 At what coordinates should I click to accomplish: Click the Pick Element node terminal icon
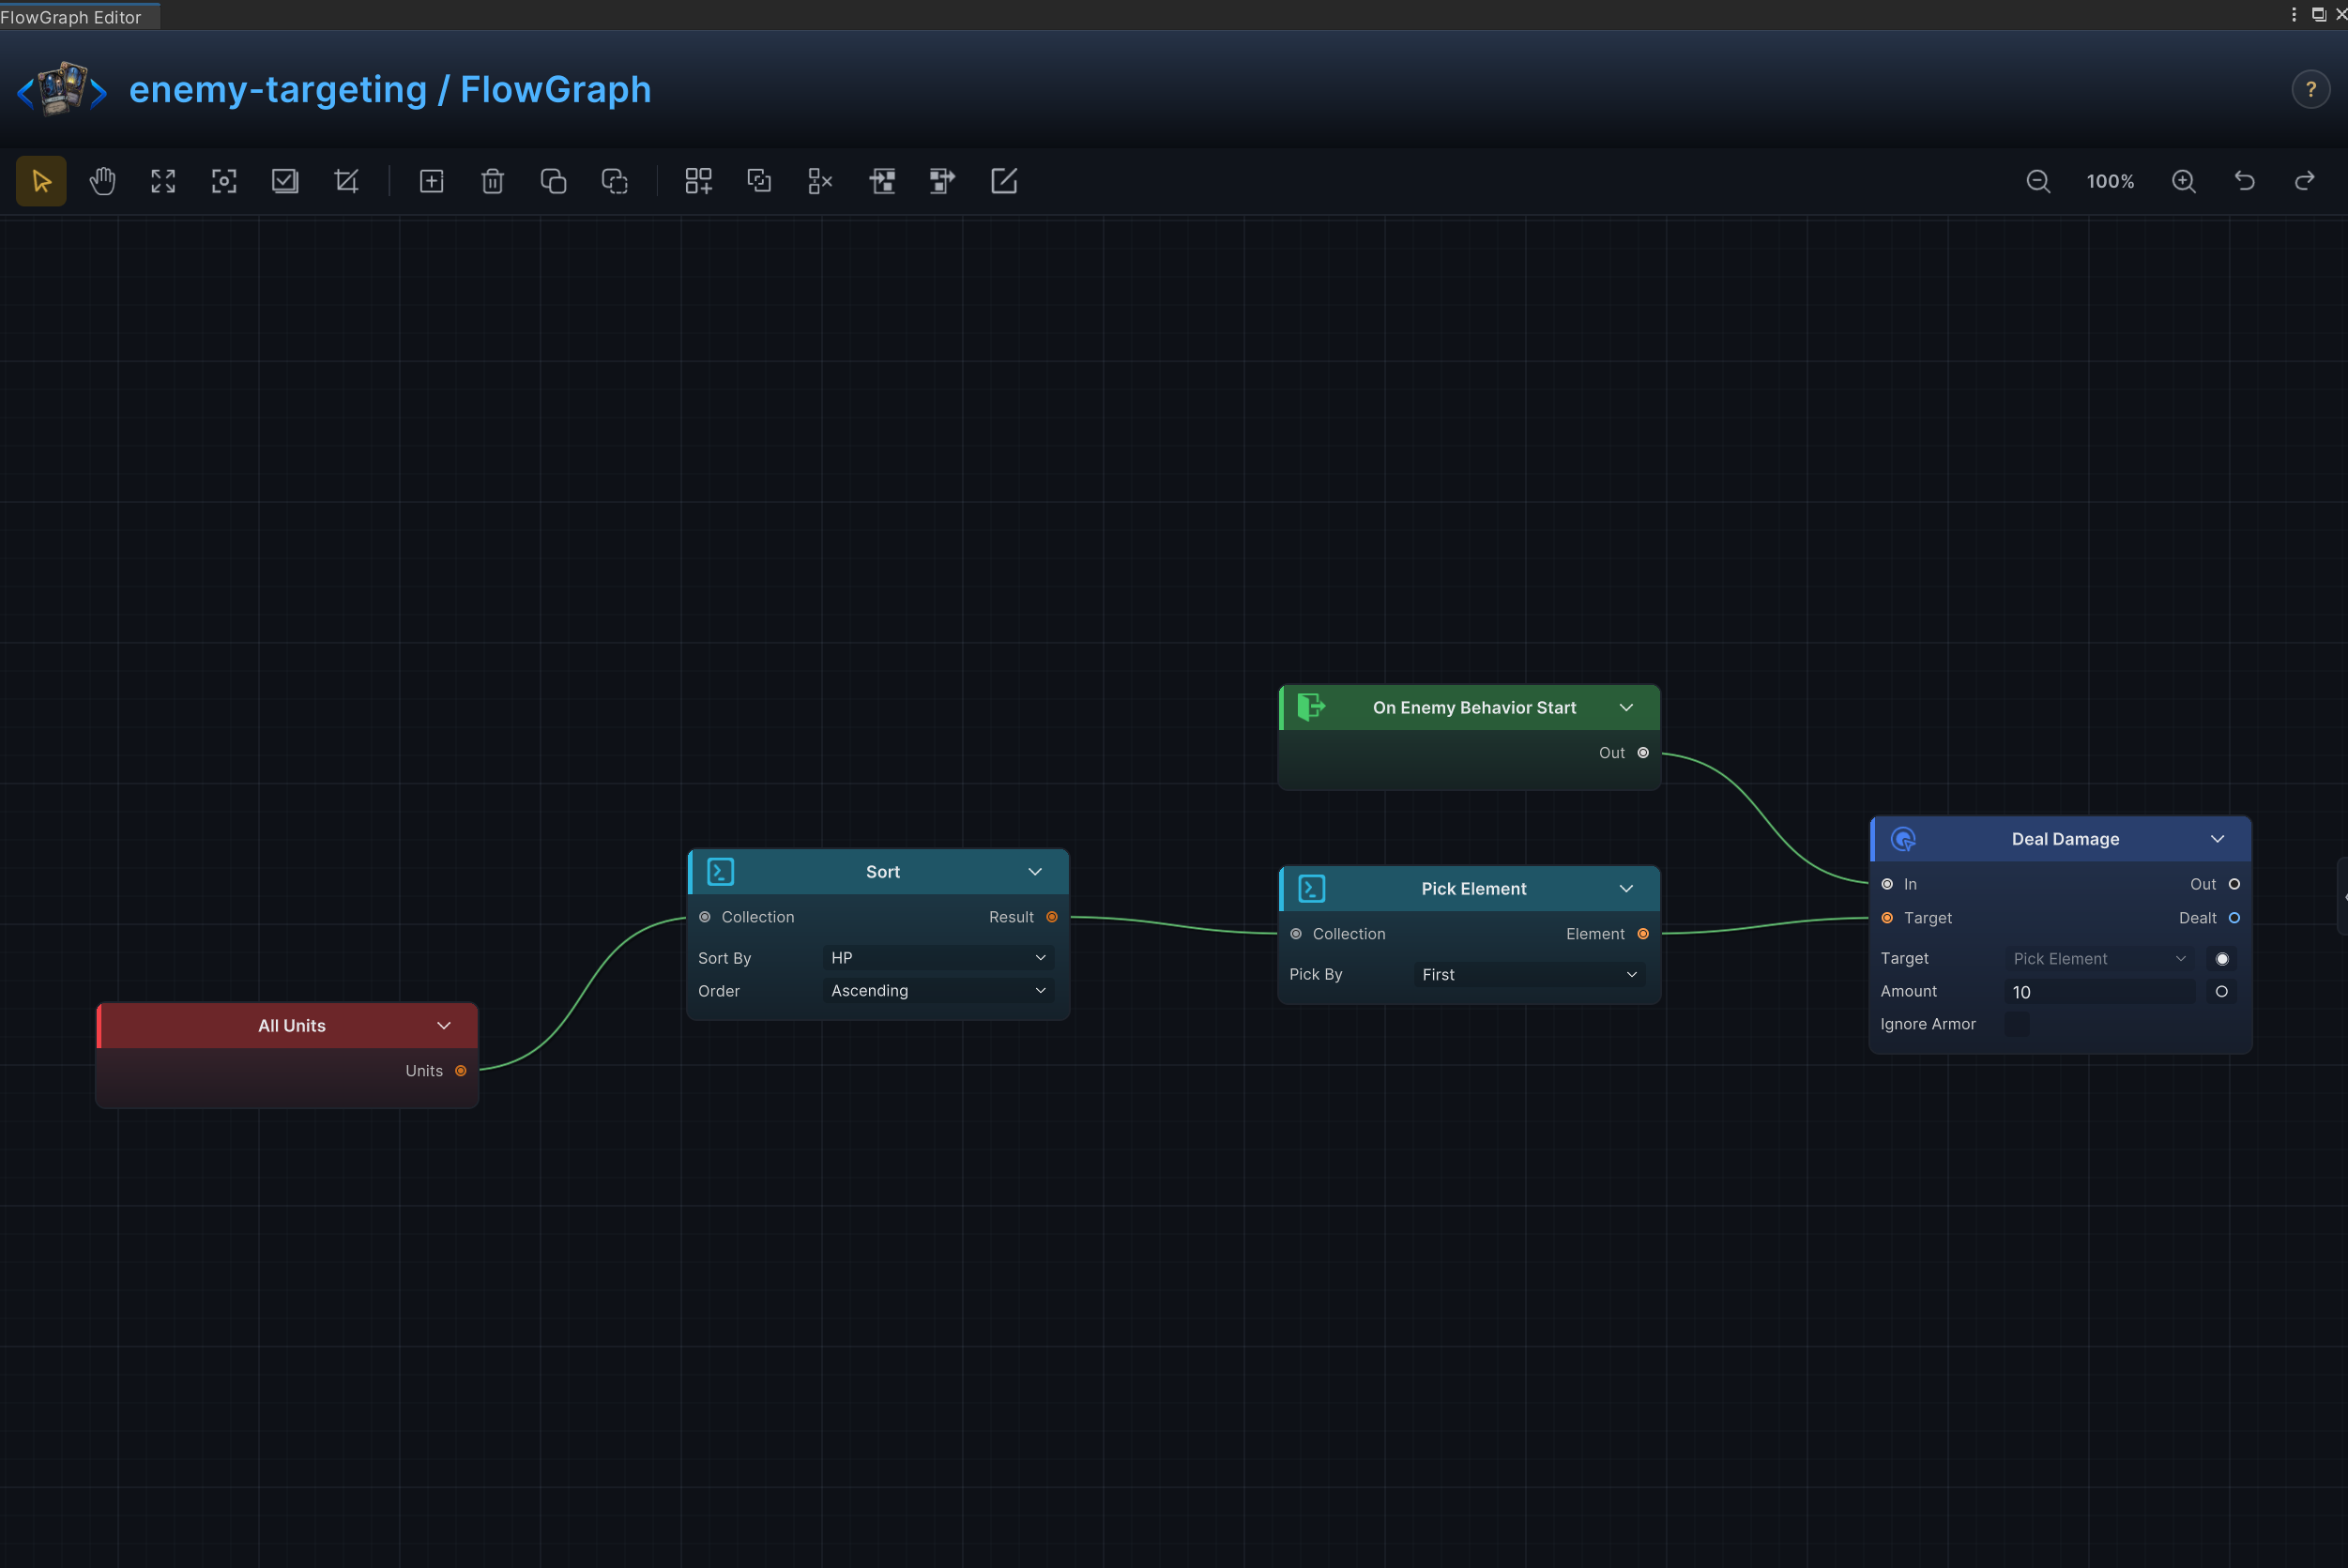1311,889
